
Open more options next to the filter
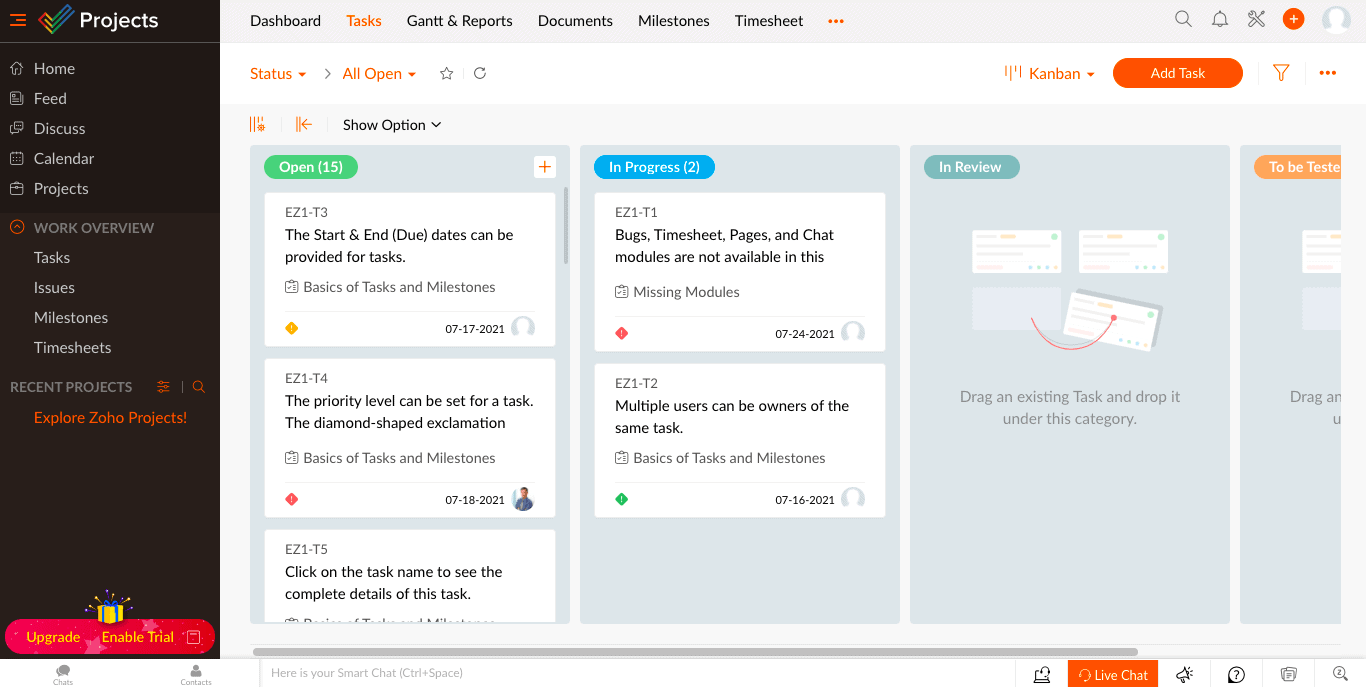(1328, 73)
